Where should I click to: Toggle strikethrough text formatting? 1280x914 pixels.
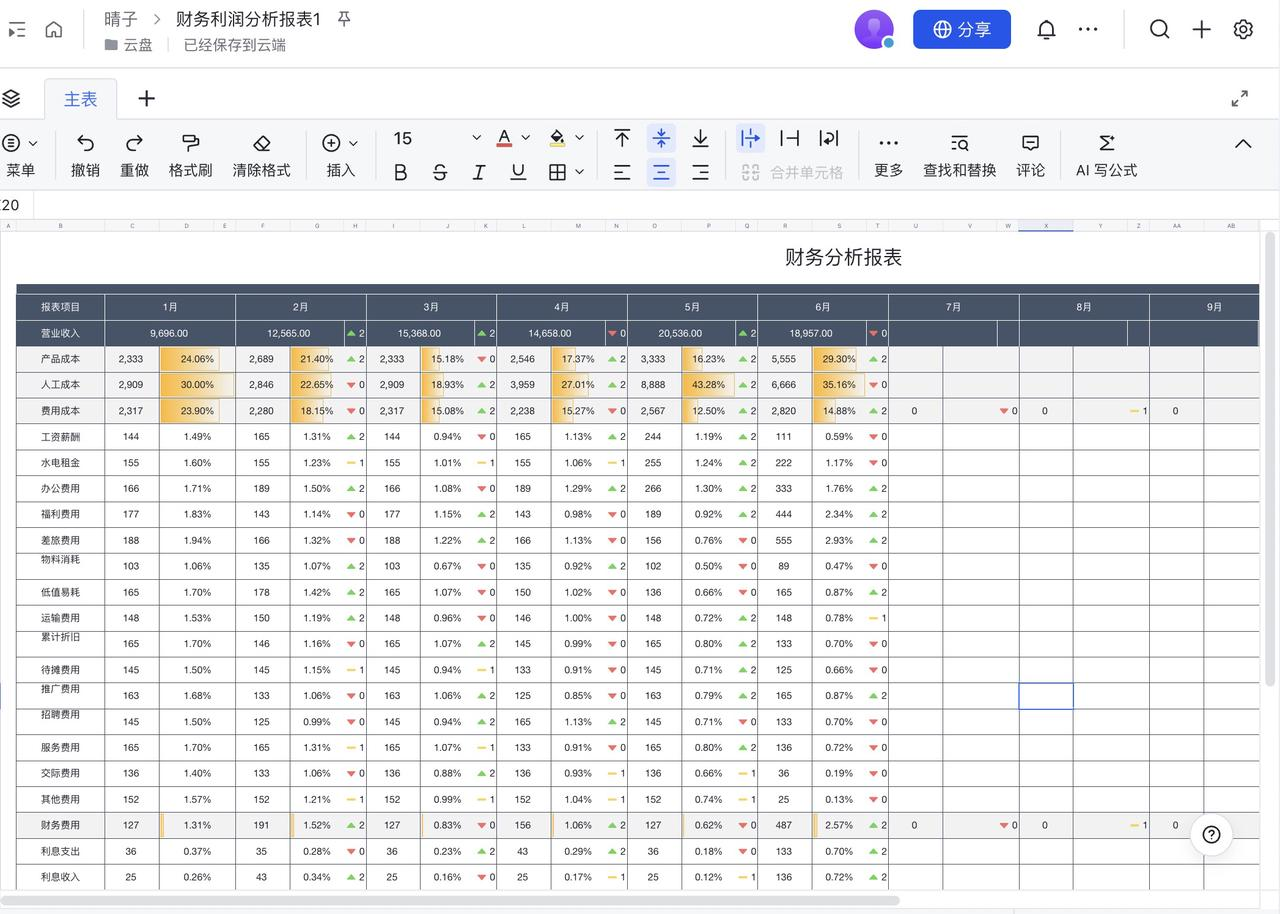pos(440,173)
